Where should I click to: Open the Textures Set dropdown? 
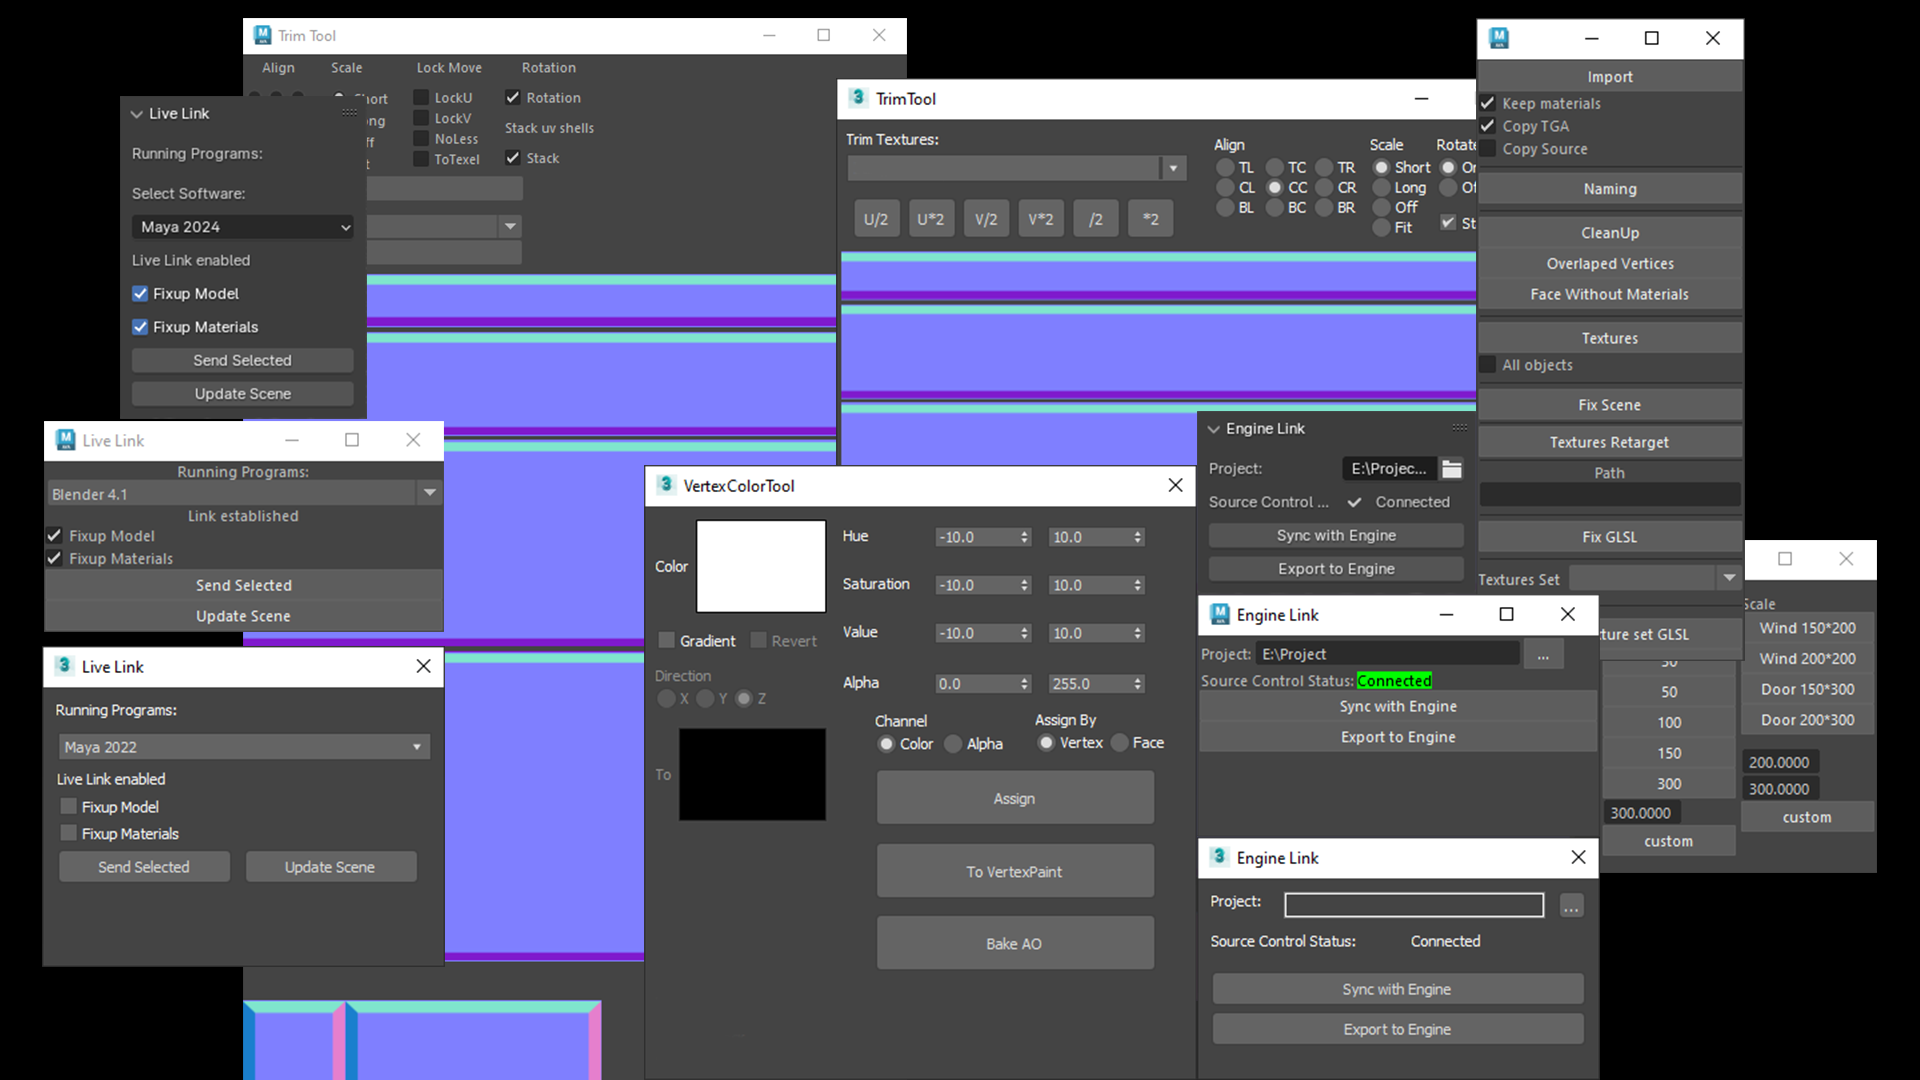[1729, 578]
